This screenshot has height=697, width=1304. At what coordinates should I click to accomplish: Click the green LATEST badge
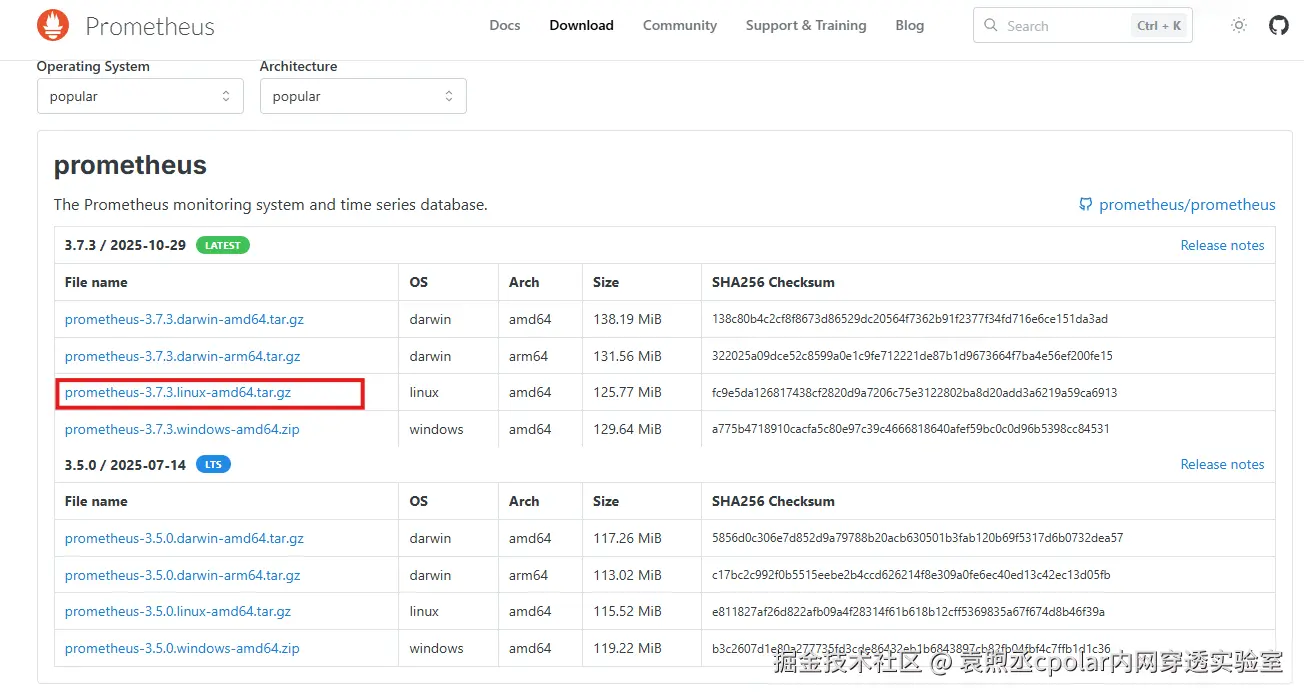point(223,245)
